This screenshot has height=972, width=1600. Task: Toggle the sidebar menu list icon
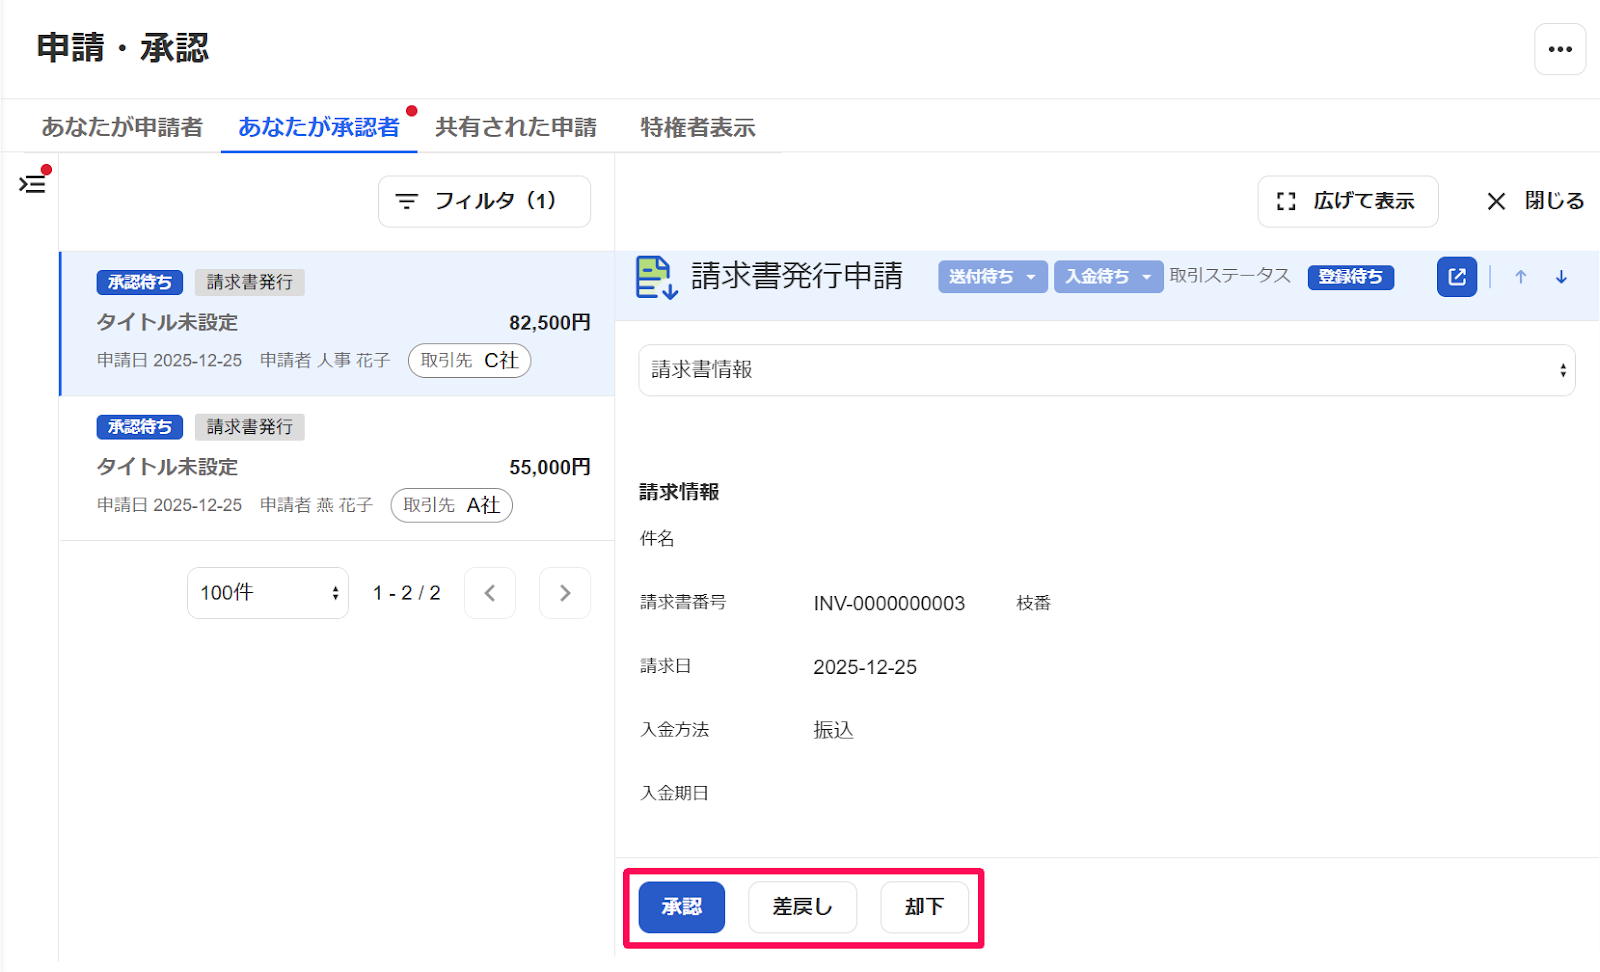click(x=32, y=183)
